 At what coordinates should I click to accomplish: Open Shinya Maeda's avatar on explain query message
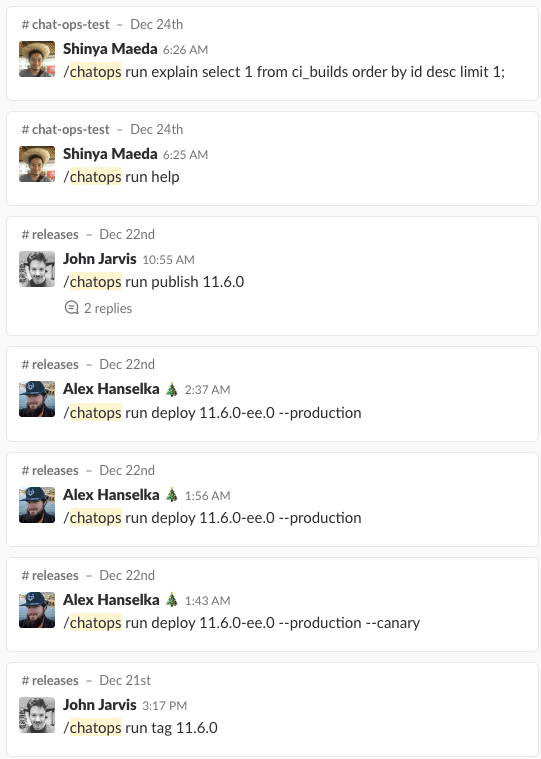pos(37,59)
